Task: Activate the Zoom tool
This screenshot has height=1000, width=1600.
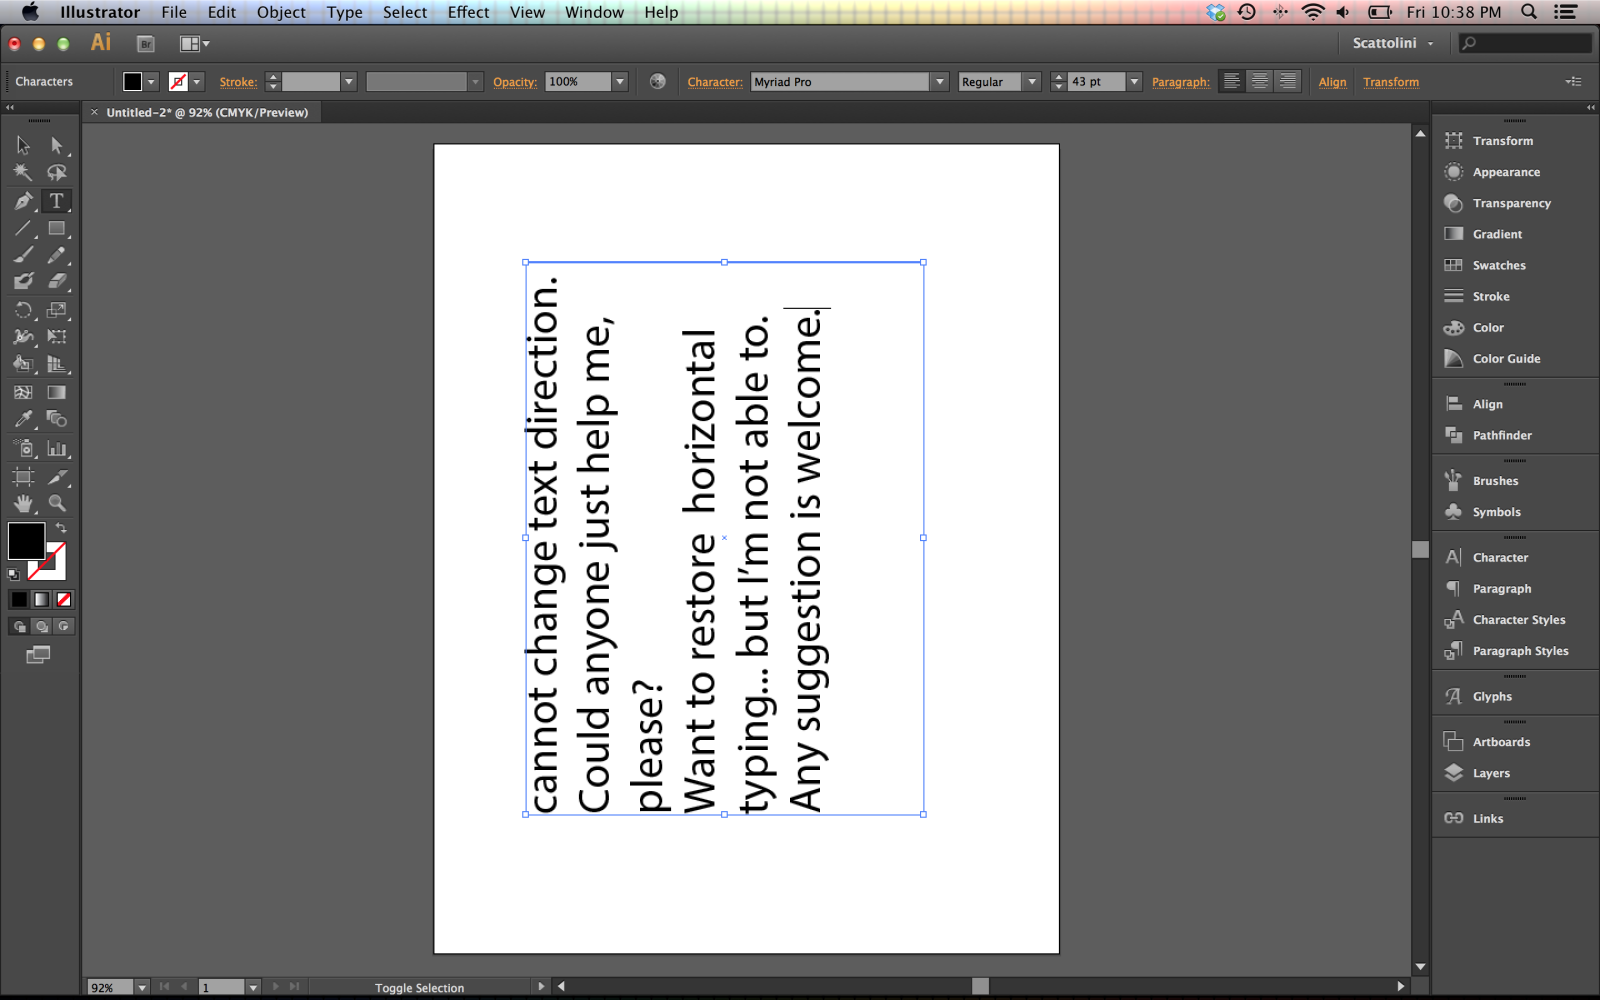Action: click(x=57, y=503)
